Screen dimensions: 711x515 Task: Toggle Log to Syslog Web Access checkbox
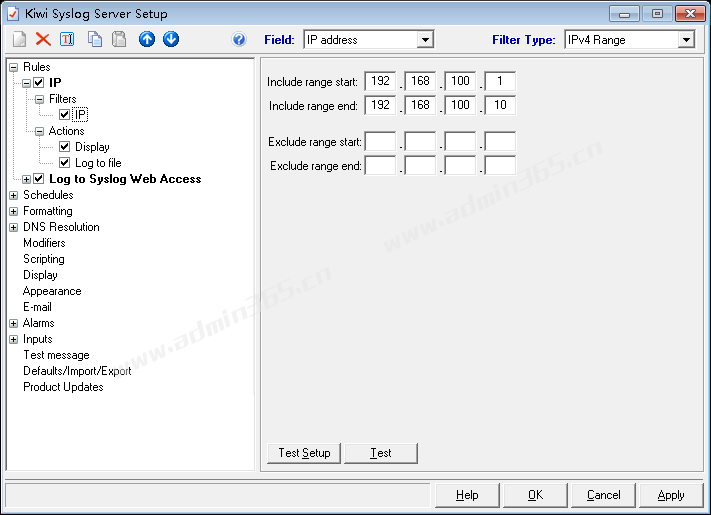coord(39,179)
